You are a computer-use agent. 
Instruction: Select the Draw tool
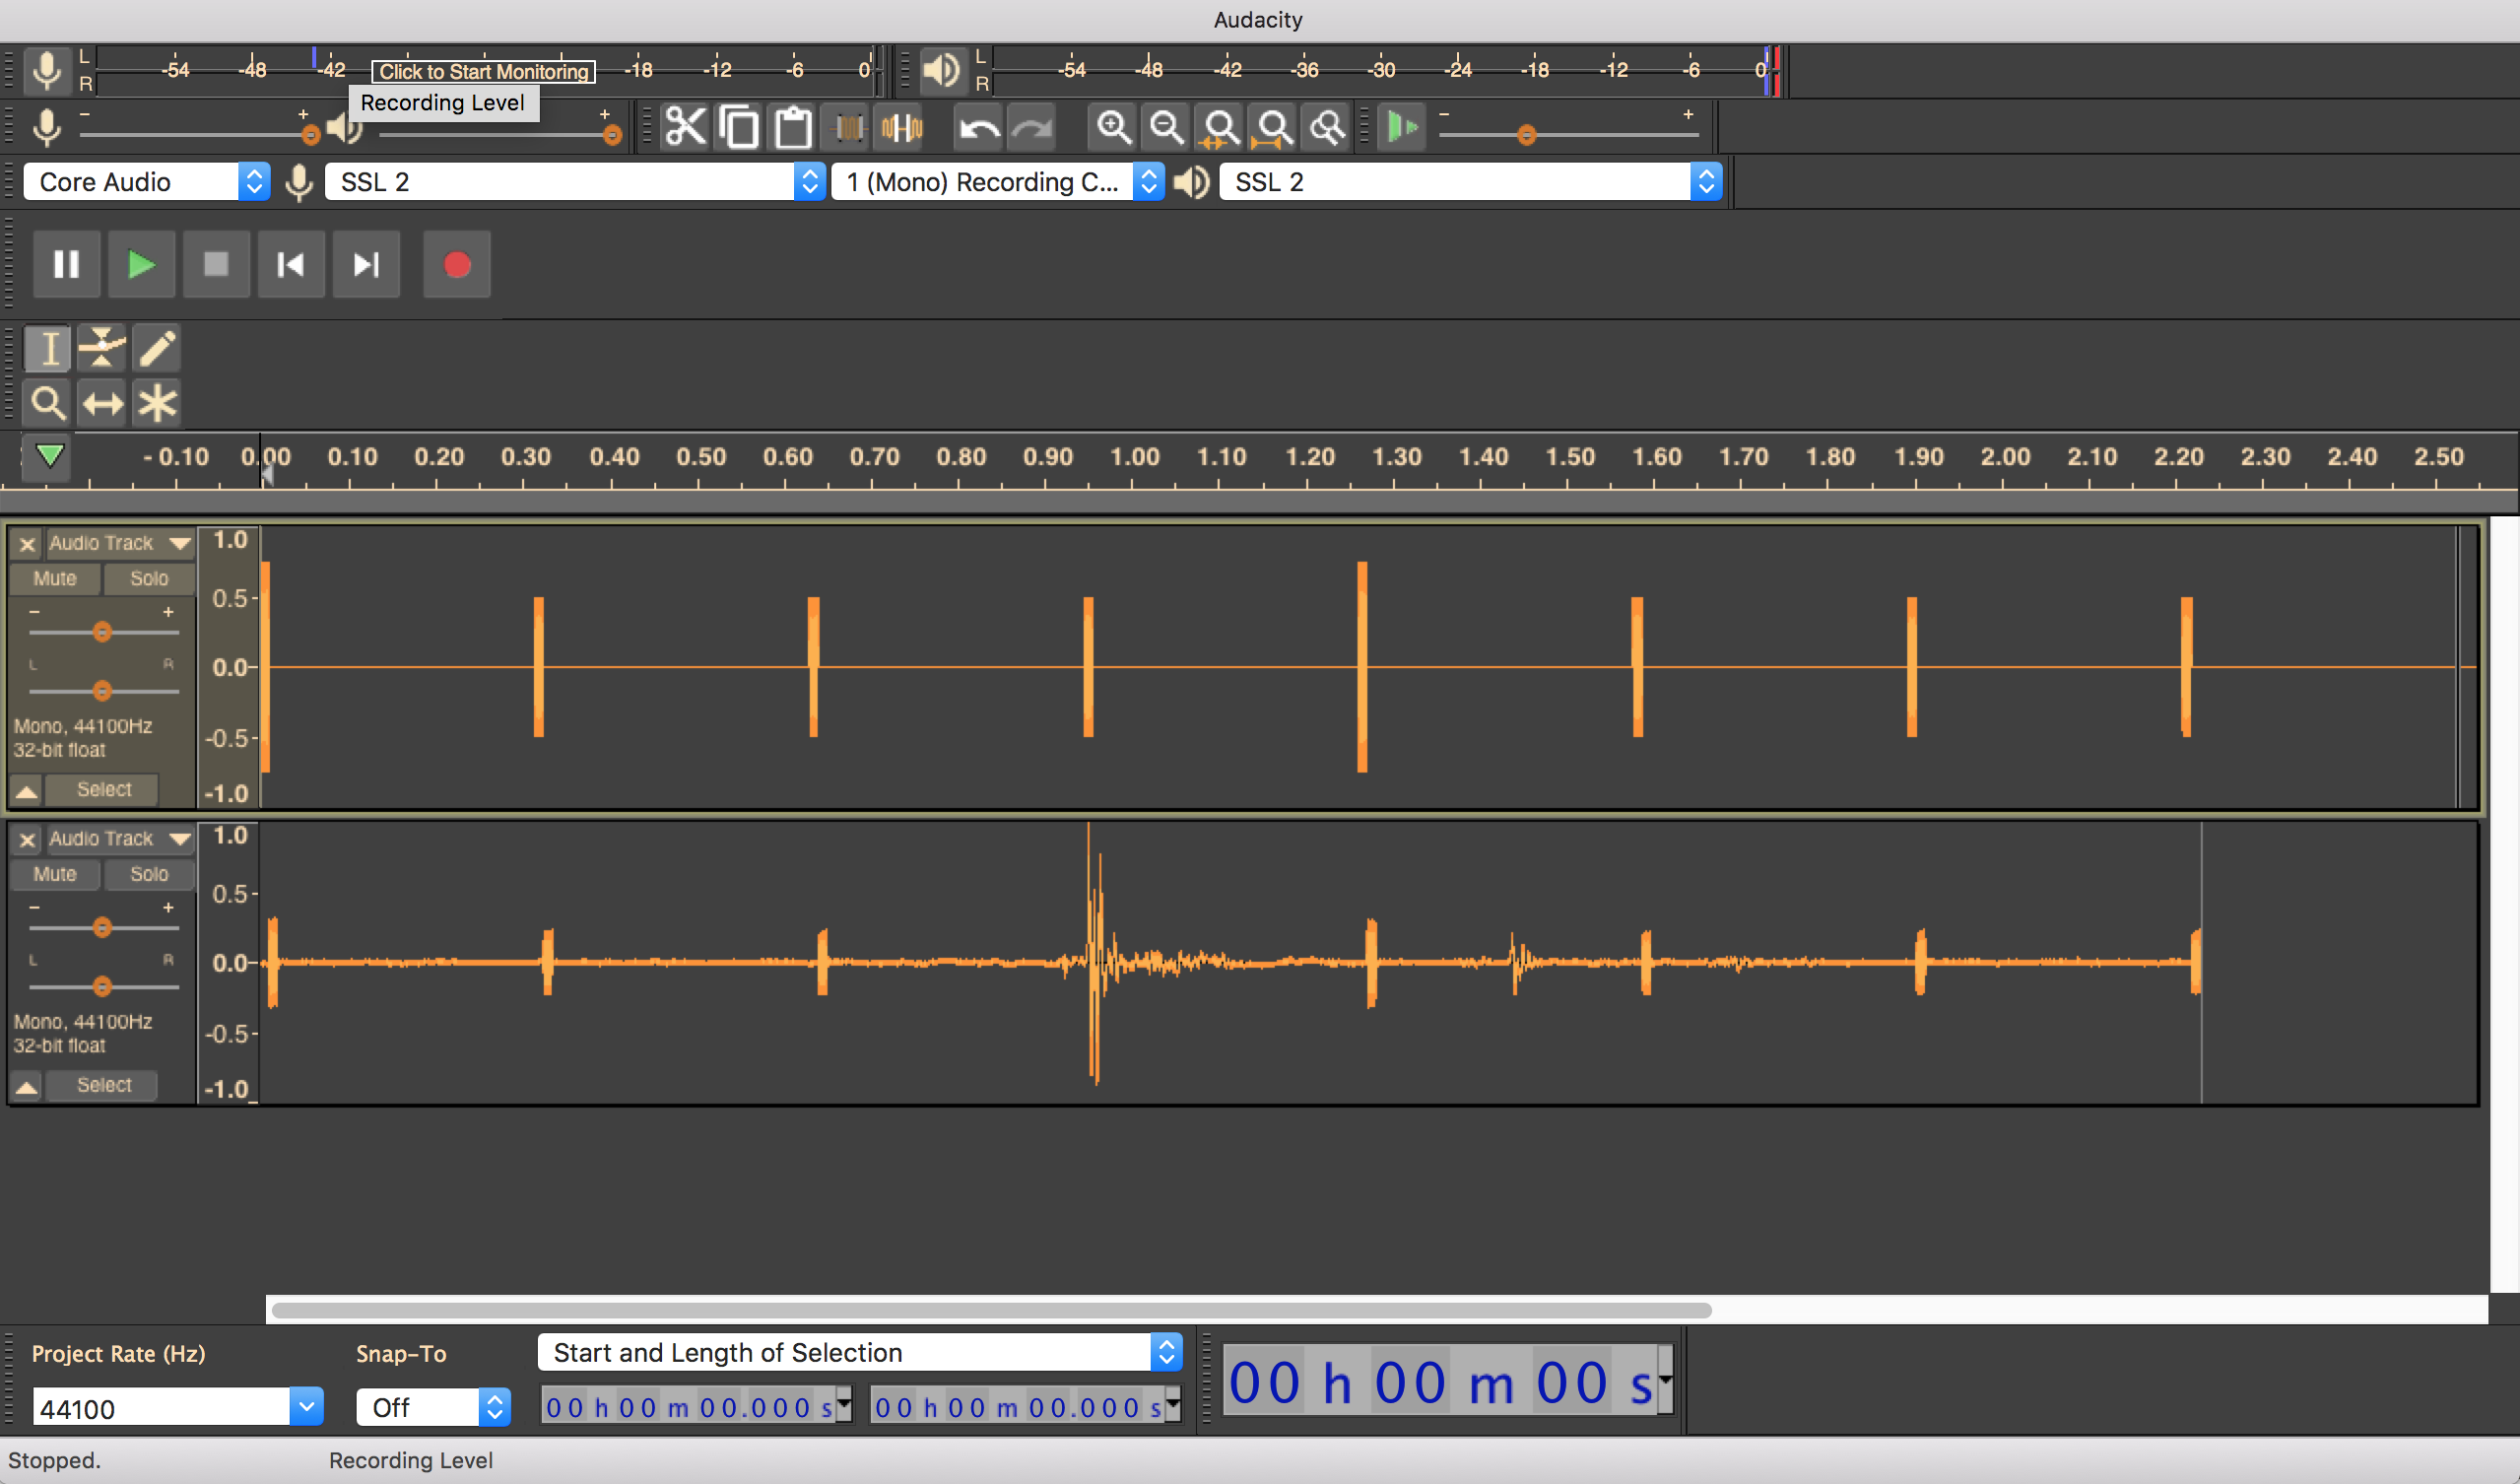click(x=156, y=348)
